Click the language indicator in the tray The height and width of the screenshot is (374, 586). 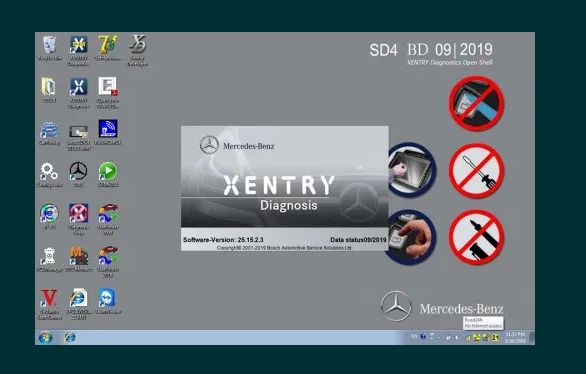point(414,336)
